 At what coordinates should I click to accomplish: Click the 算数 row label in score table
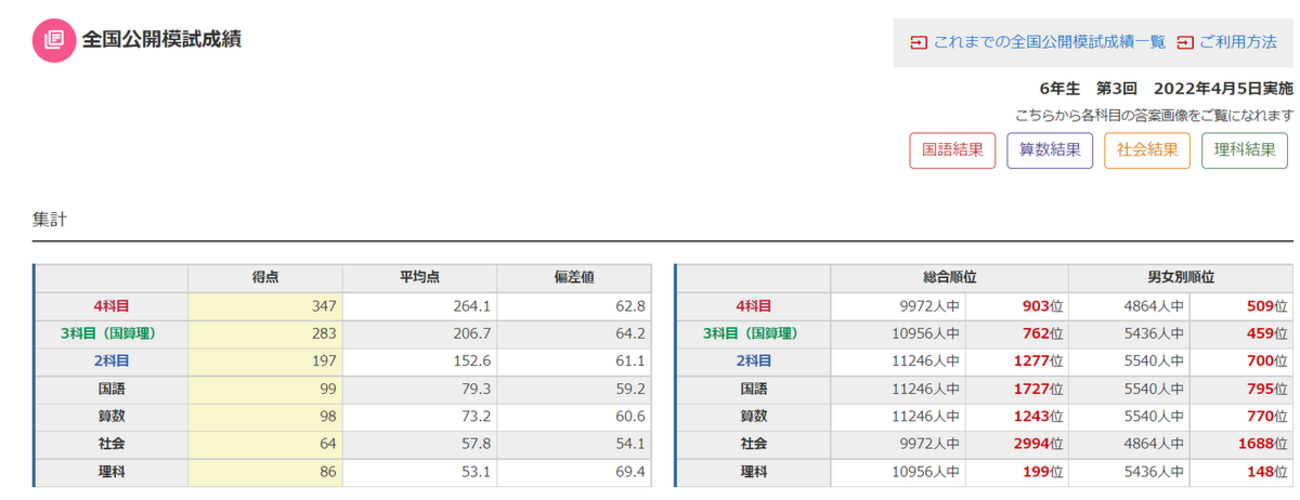111,416
